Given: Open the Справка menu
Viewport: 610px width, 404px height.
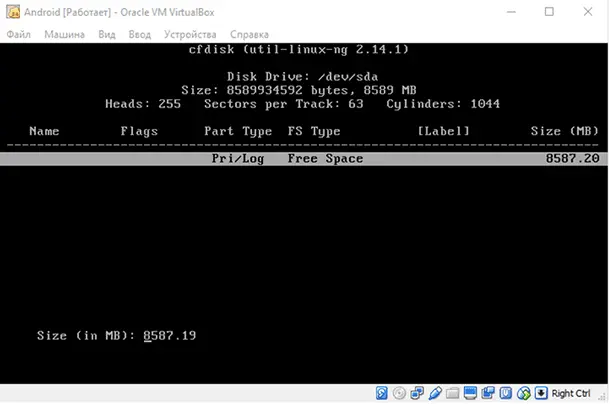Looking at the screenshot, I should pos(249,35).
